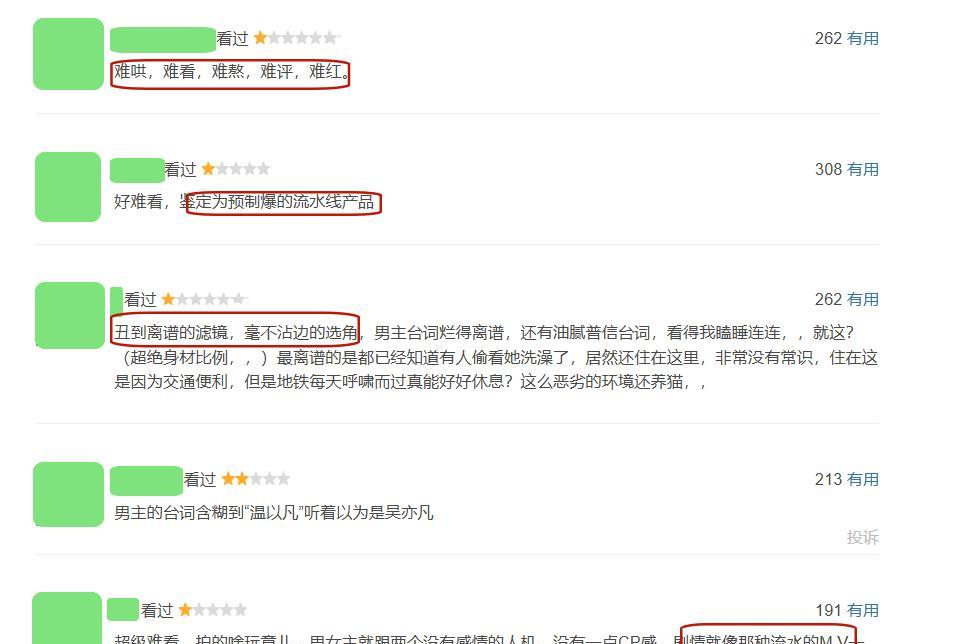The image size is (962, 644).
Task: Click the two-star rating icon
Action: tap(255, 478)
